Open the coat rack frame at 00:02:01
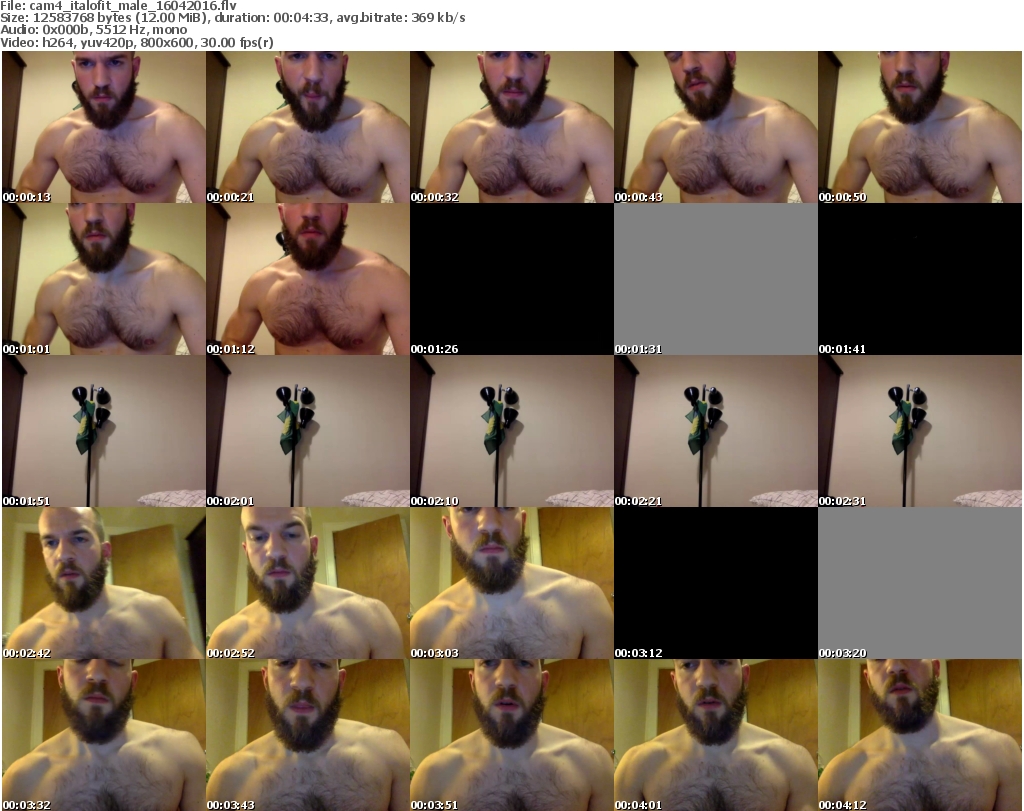 click(308, 432)
